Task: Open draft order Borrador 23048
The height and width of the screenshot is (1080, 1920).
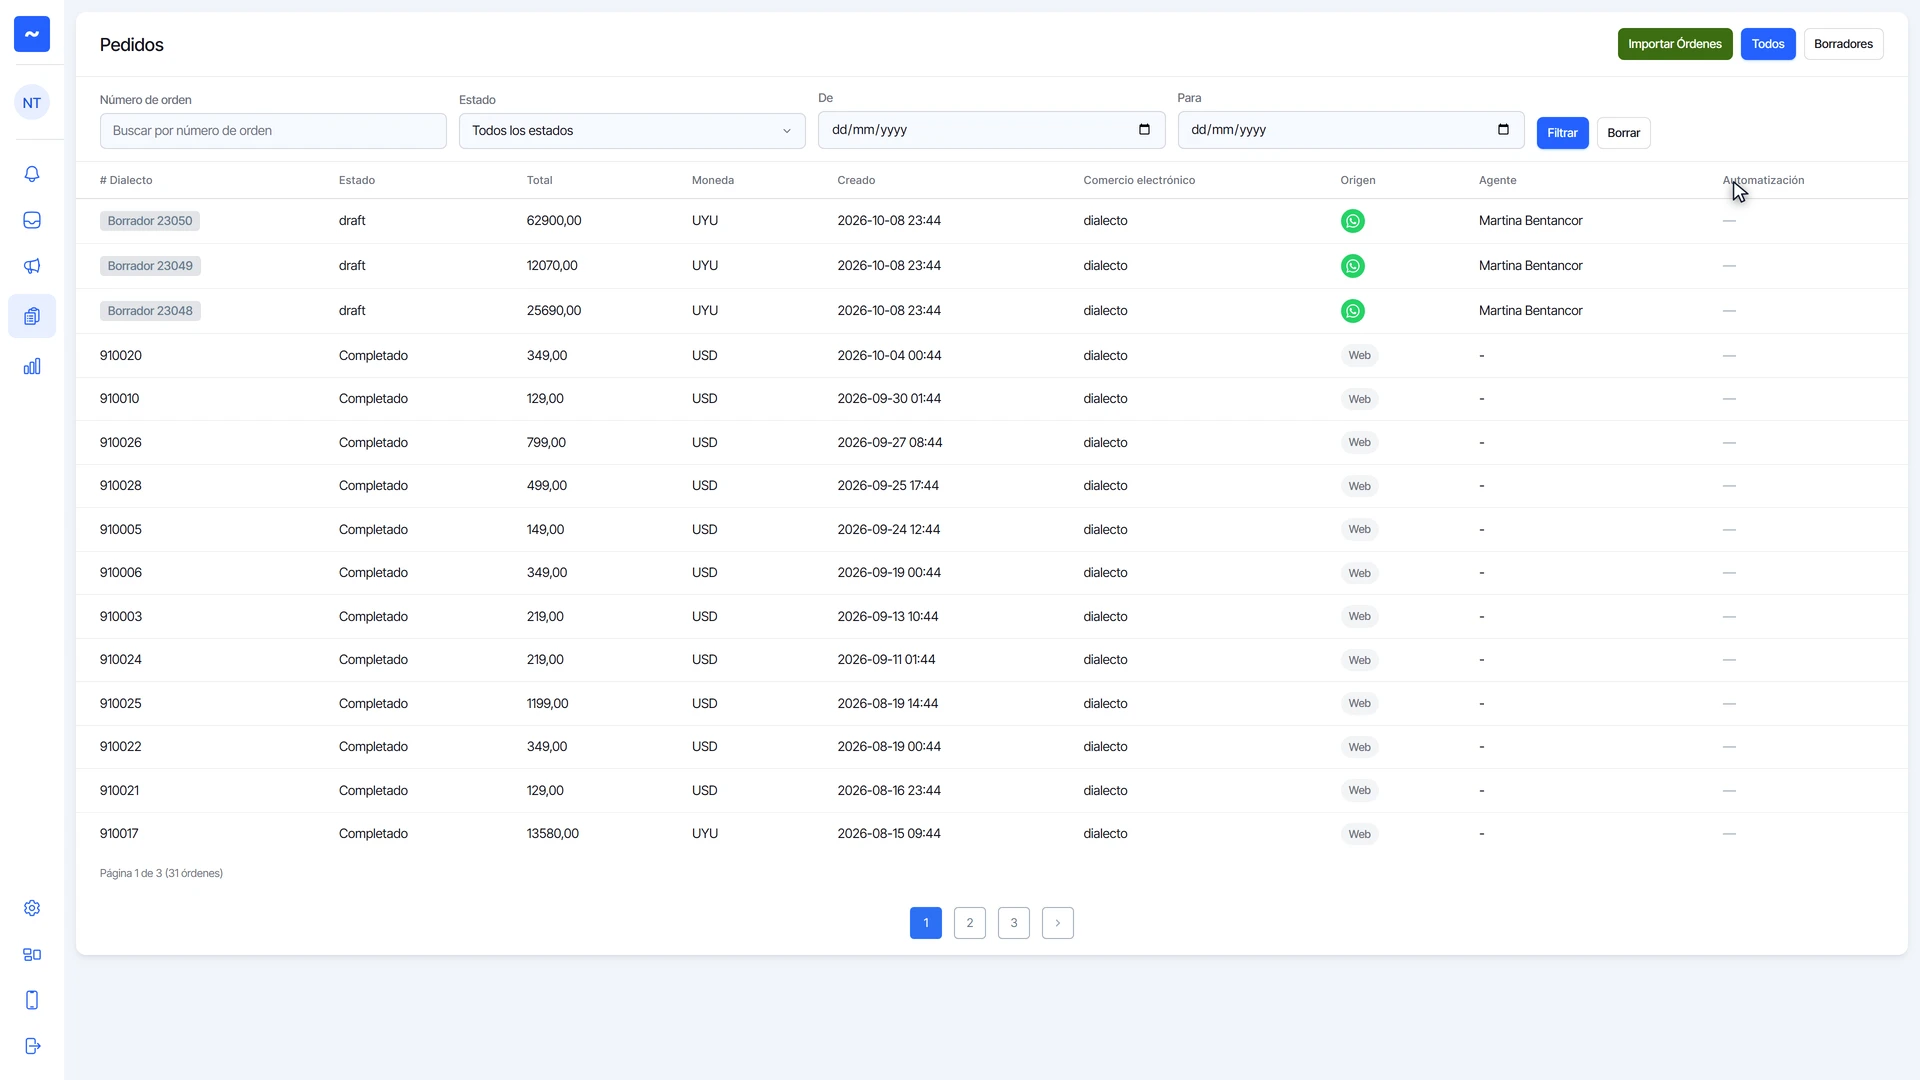Action: pyautogui.click(x=150, y=311)
